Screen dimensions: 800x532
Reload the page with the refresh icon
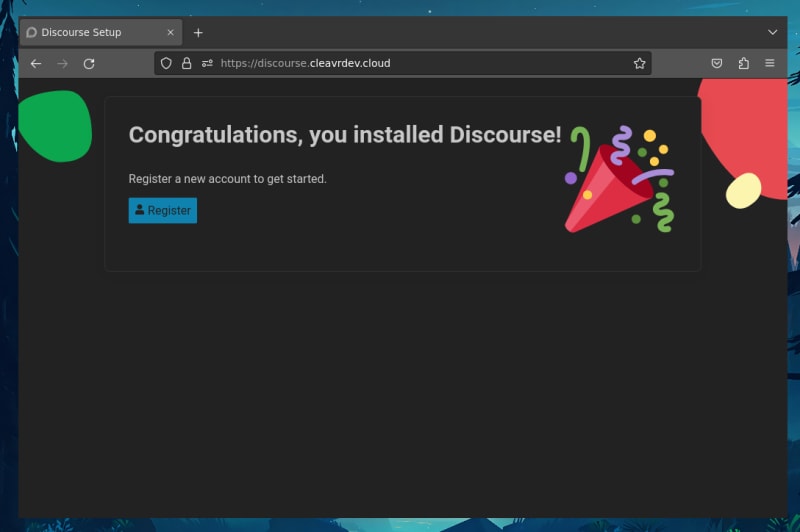tap(89, 64)
